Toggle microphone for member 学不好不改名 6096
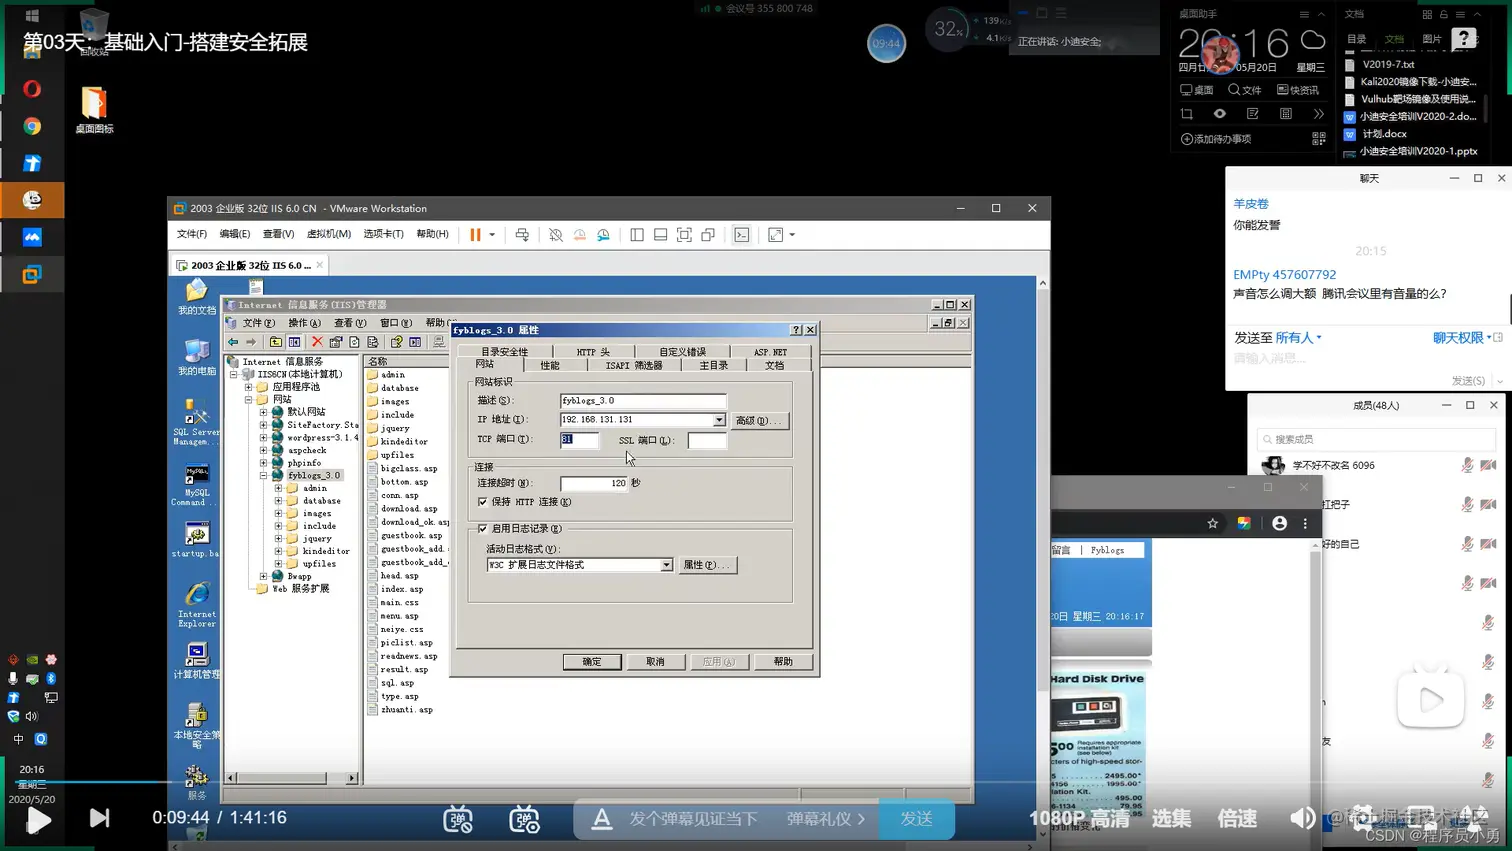This screenshot has width=1512, height=851. point(1467,465)
